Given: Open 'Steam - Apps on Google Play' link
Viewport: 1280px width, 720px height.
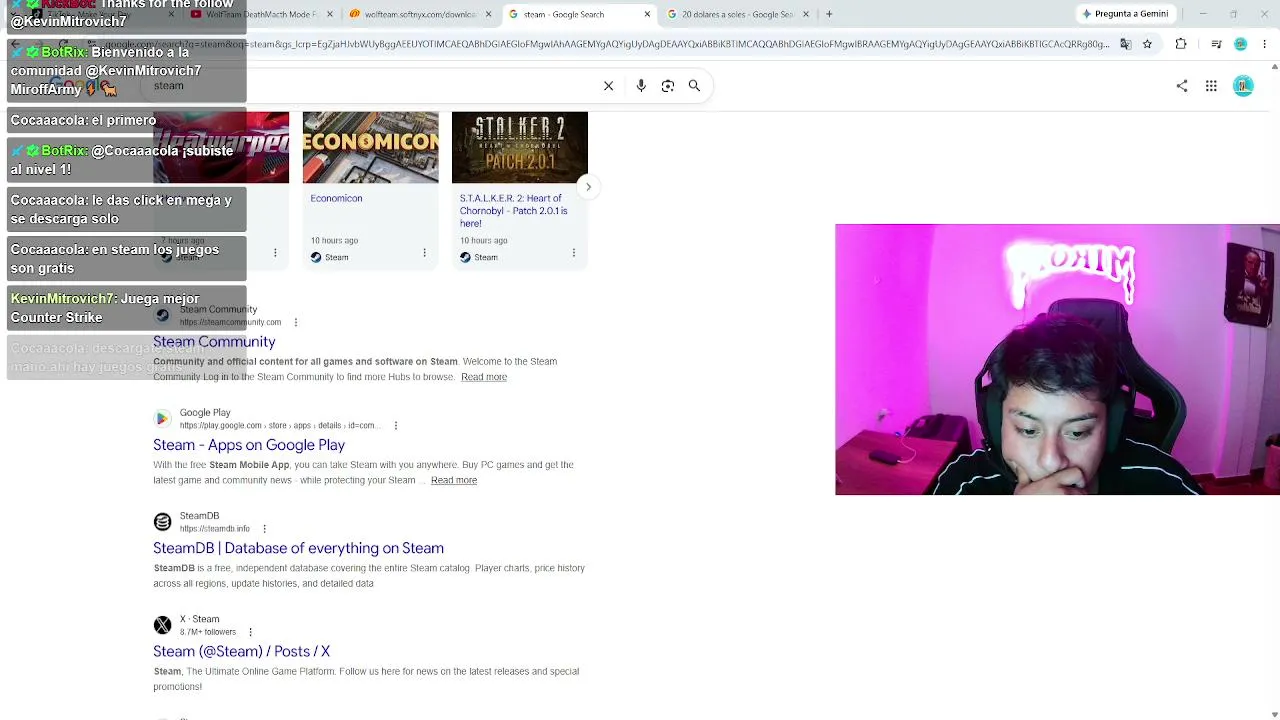Looking at the screenshot, I should (249, 445).
